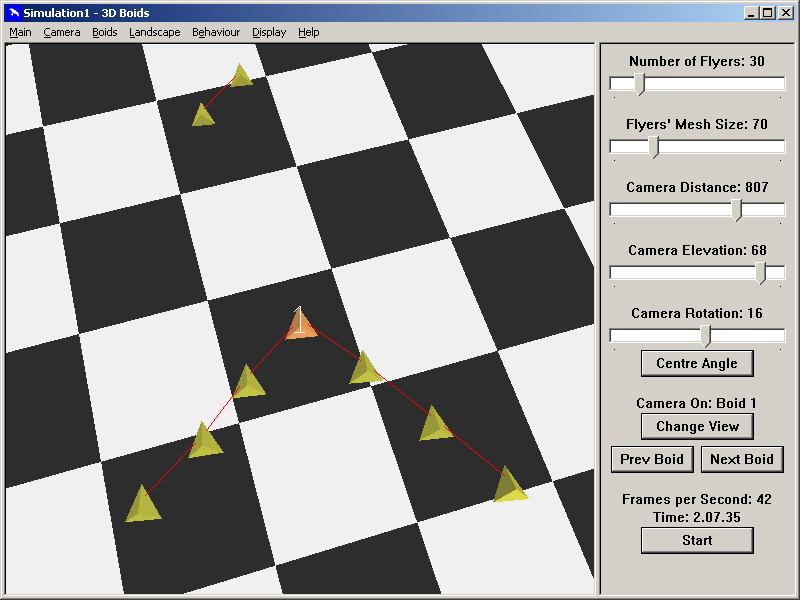800x600 pixels.
Task: Click the "Time: 2.07.35" text
Action: click(697, 517)
